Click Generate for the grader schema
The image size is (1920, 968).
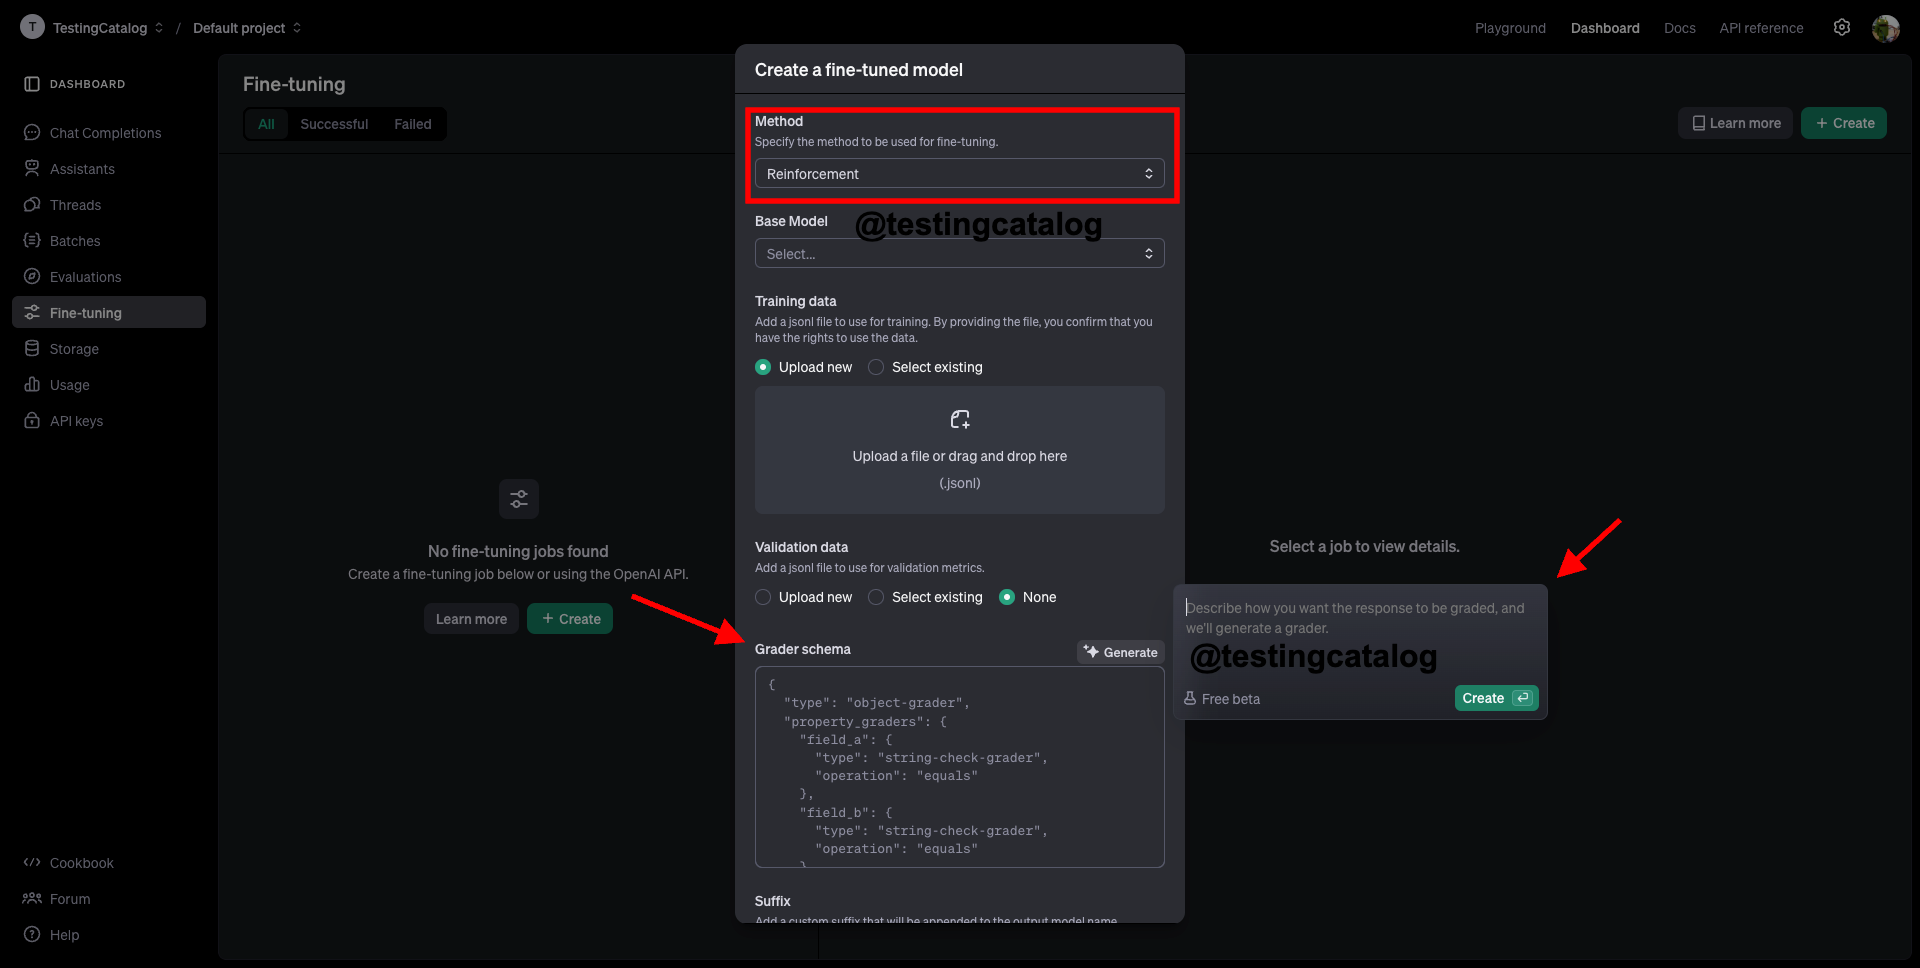coord(1120,651)
